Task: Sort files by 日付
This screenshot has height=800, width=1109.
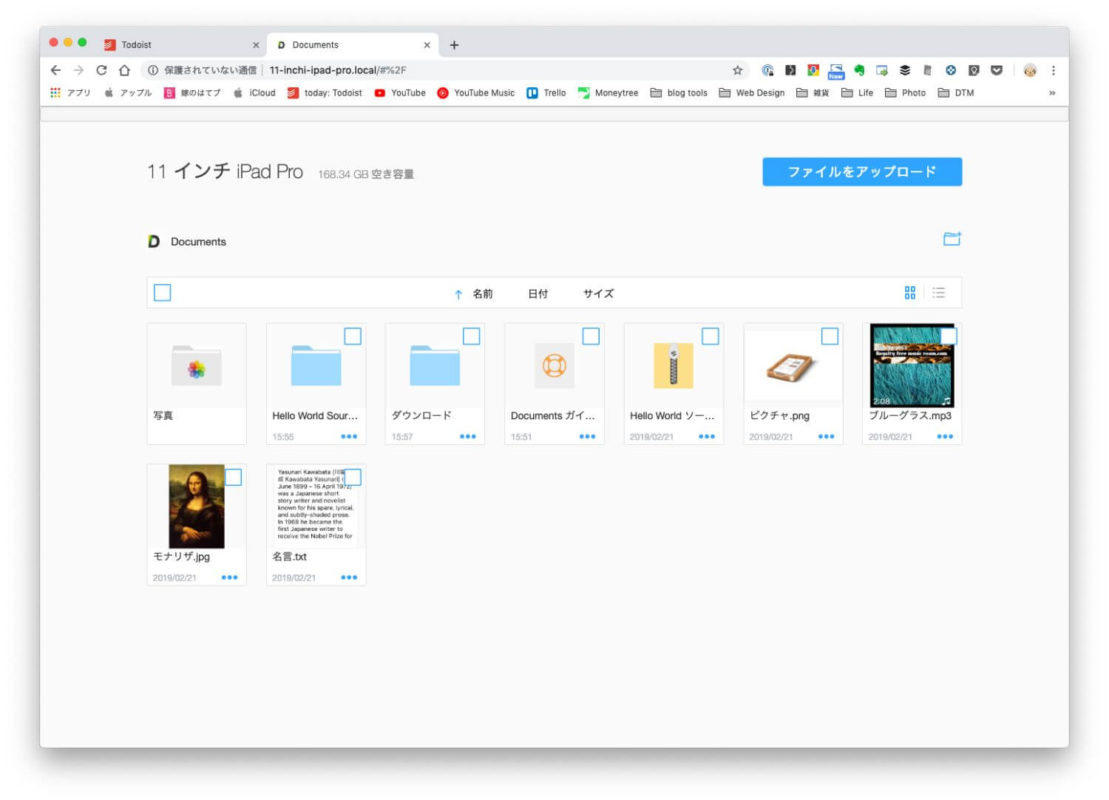Action: coord(538,294)
